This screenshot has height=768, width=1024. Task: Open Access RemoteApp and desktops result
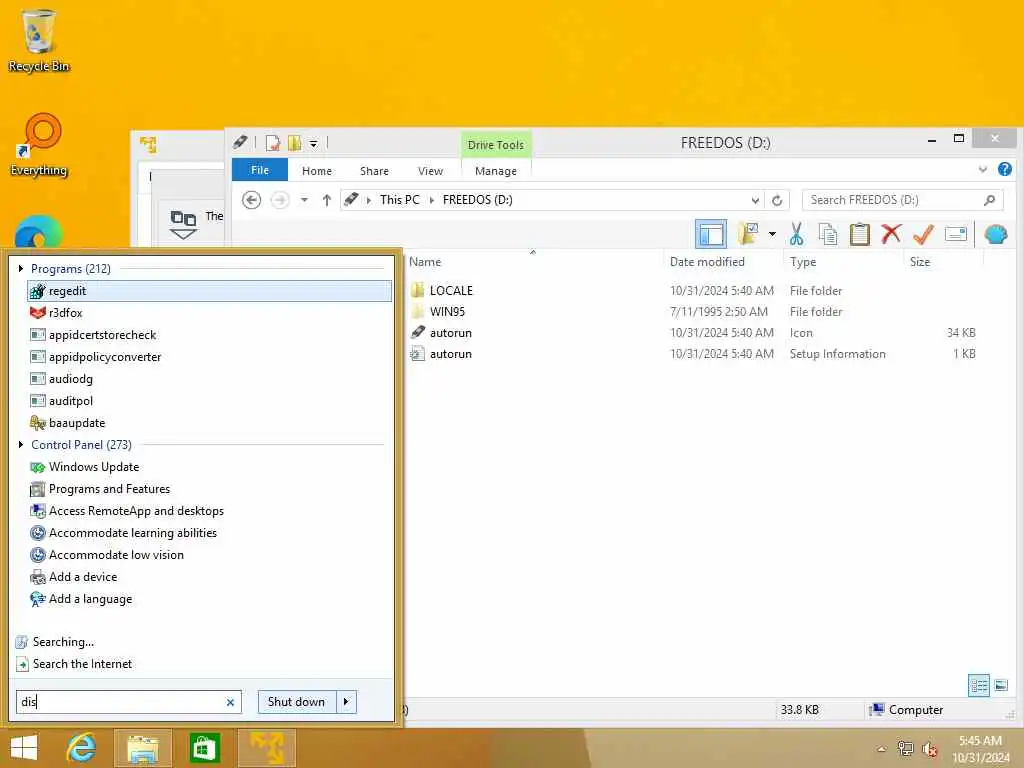(209, 511)
